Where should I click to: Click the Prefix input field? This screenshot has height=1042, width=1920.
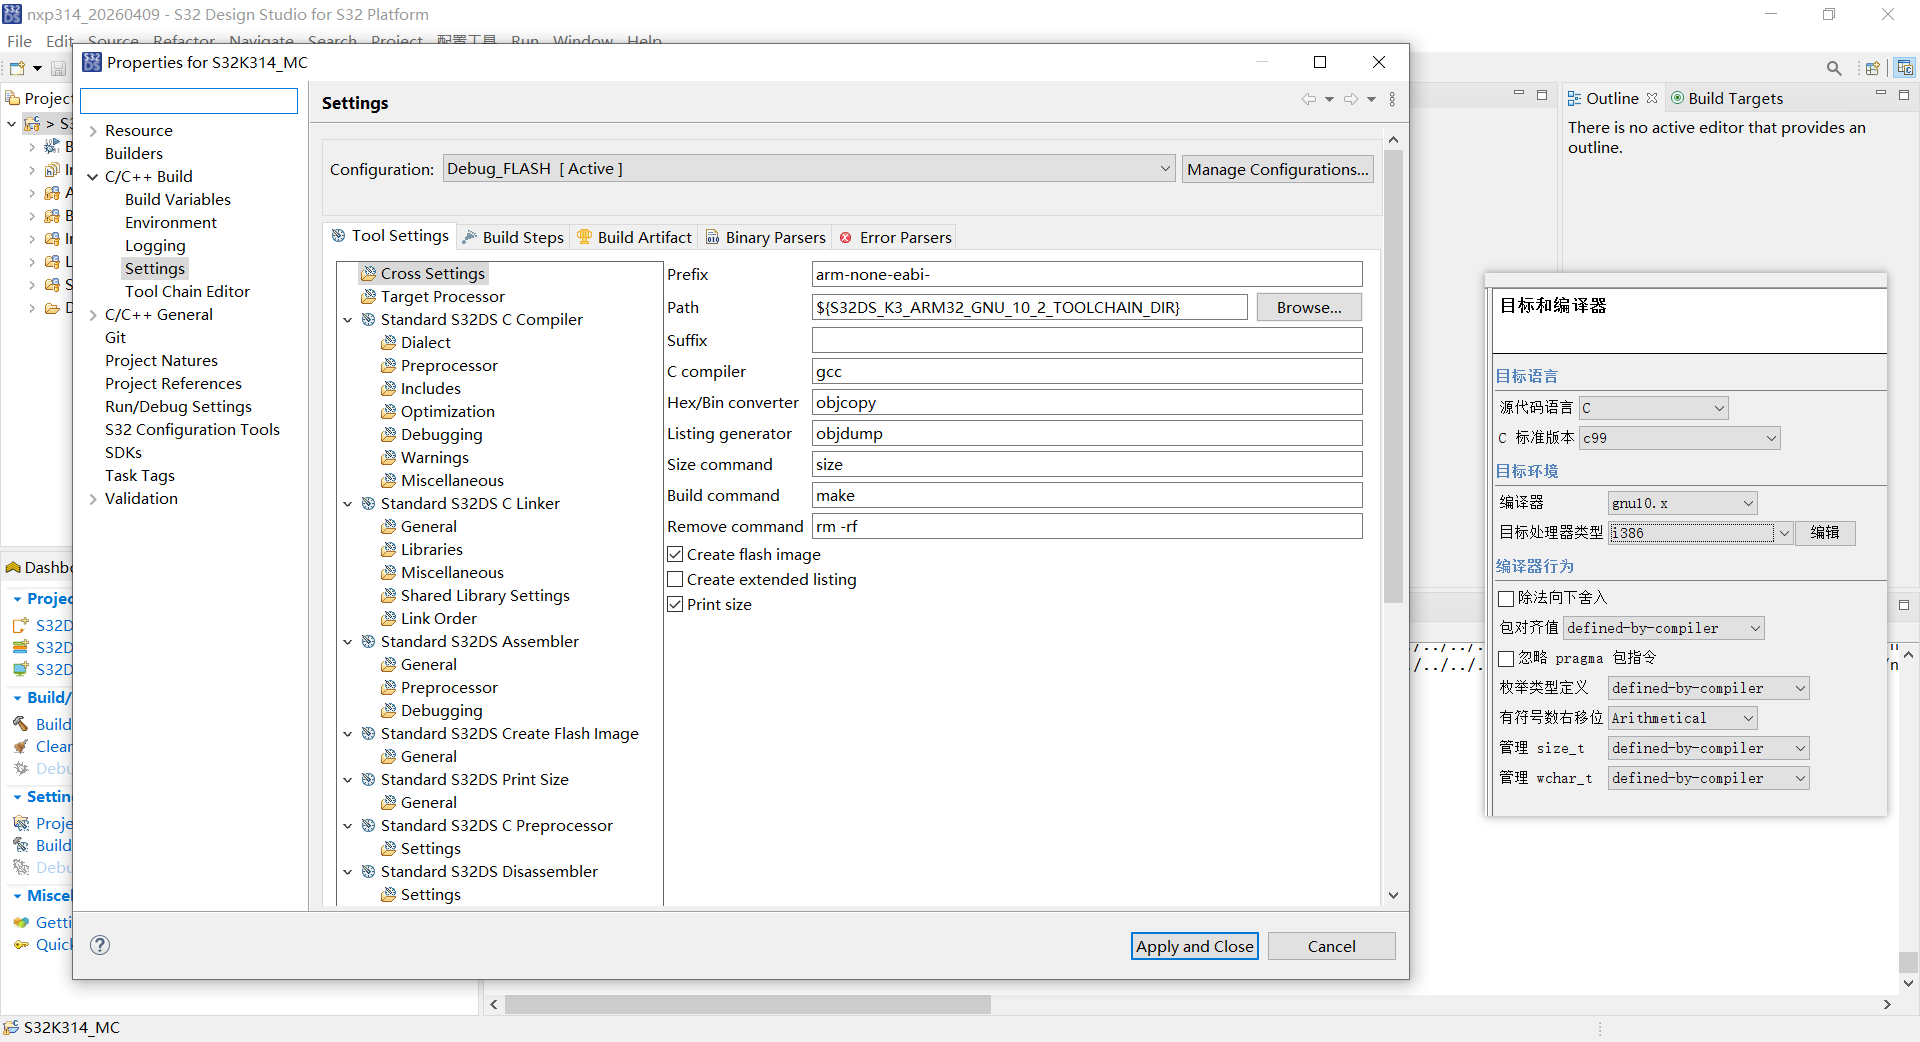click(1087, 274)
